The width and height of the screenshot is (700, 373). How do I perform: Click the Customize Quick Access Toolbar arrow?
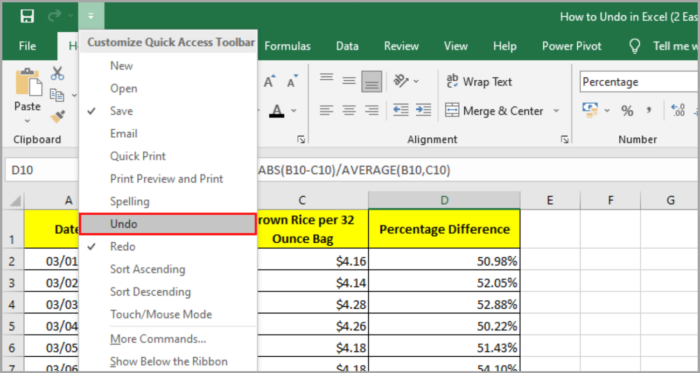point(91,17)
